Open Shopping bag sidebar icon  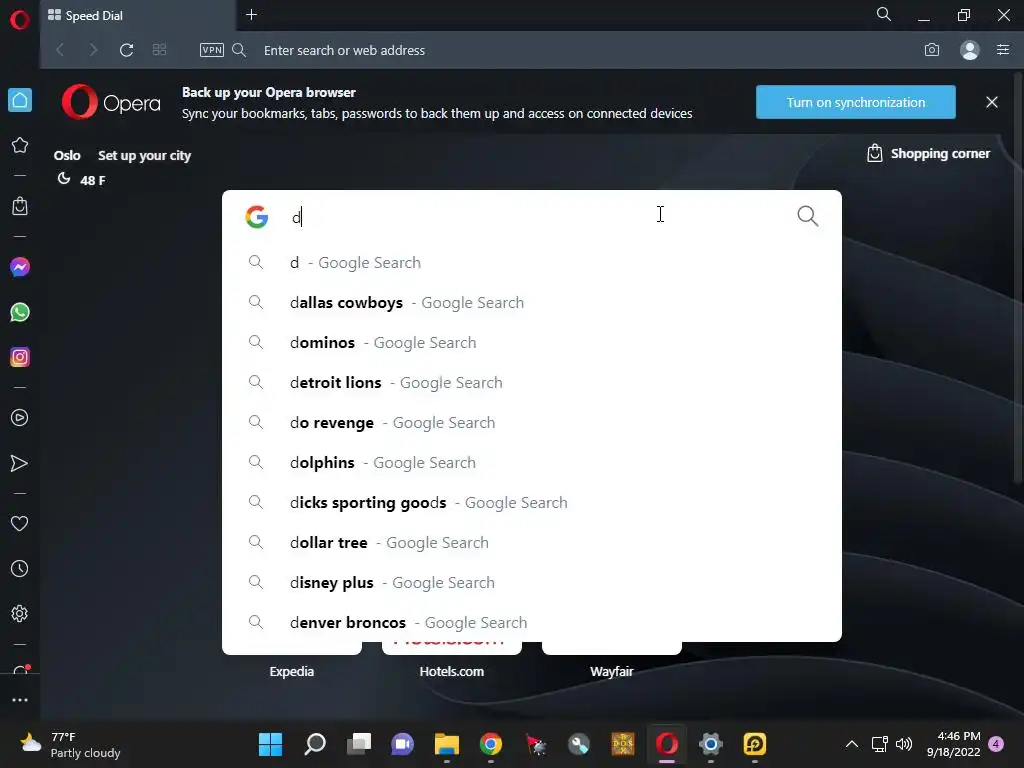(20, 206)
